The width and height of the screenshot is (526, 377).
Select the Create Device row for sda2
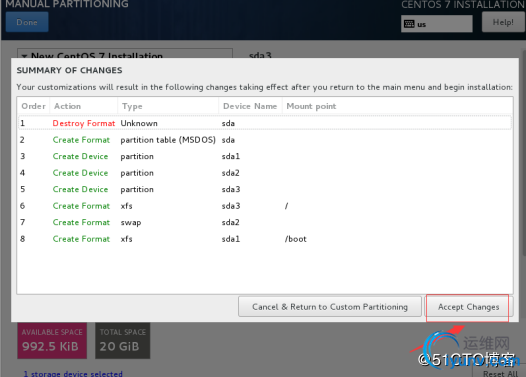coord(265,173)
